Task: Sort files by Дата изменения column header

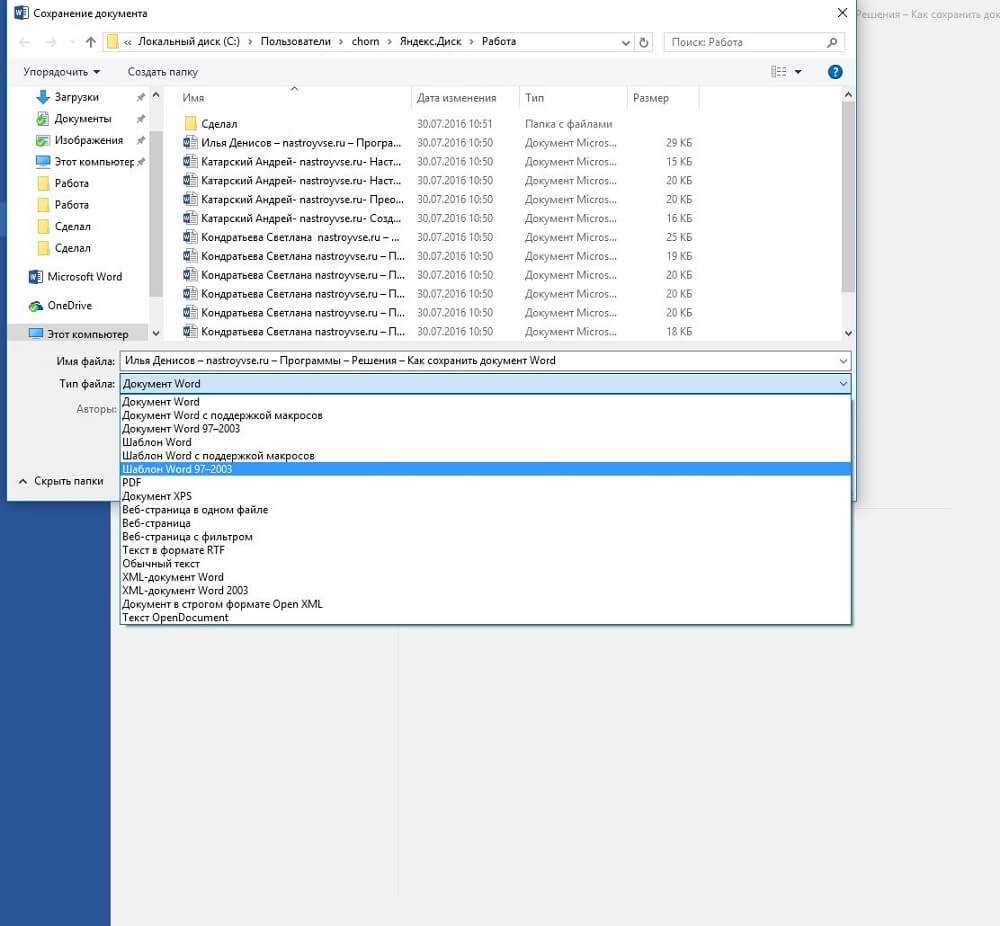Action: pos(456,98)
